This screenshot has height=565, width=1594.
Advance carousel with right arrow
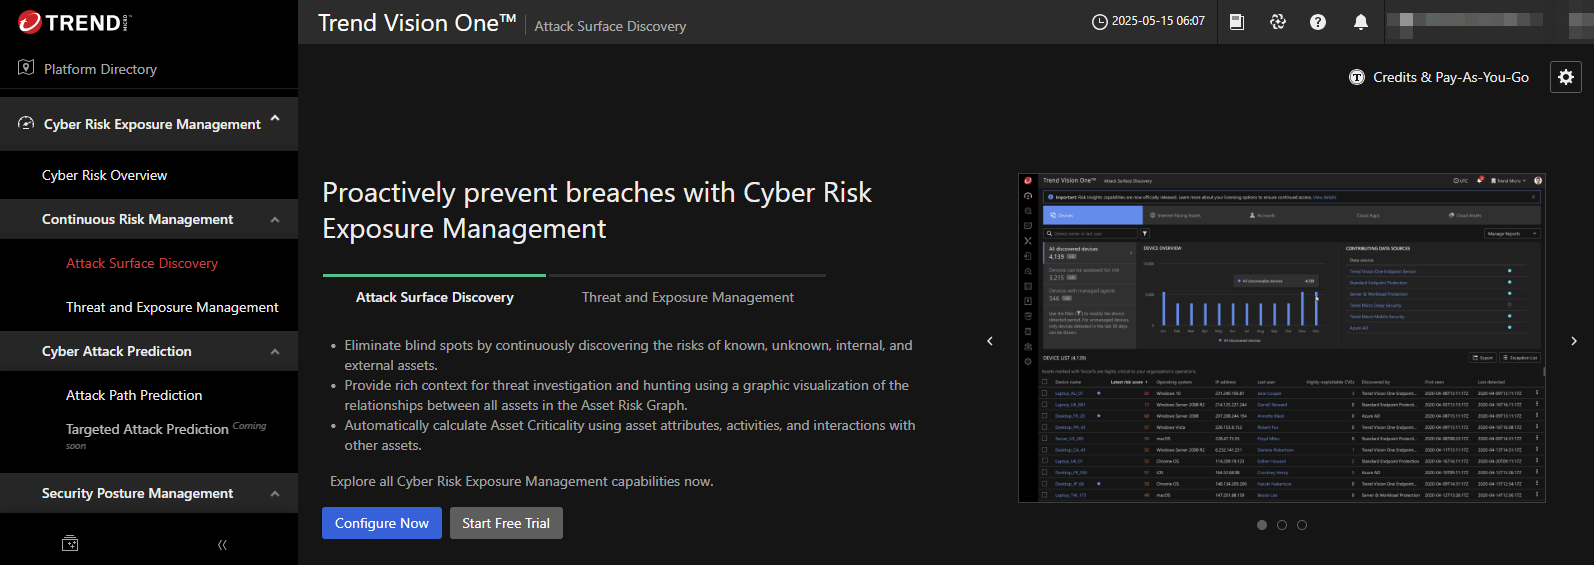point(1573,341)
